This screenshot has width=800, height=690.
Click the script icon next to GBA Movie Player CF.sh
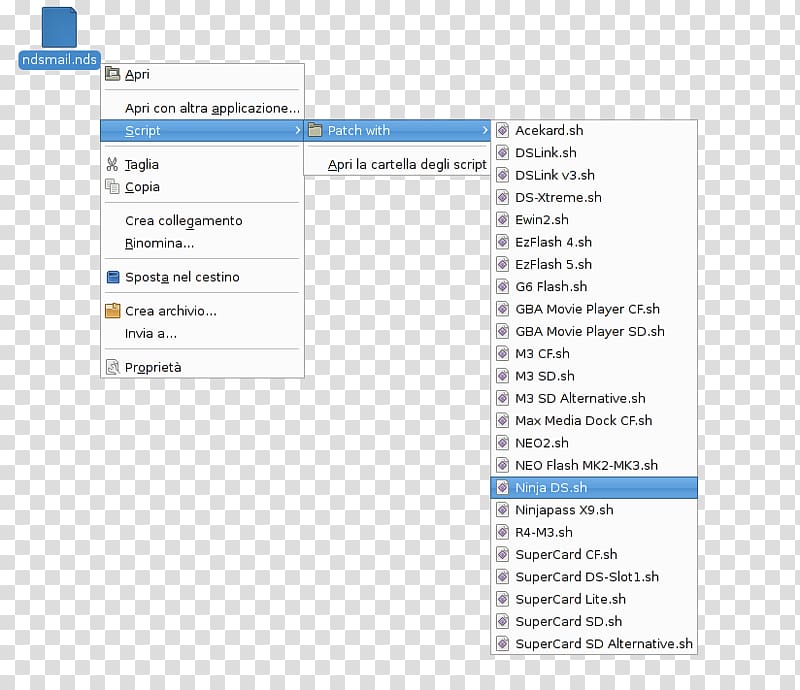pos(503,309)
